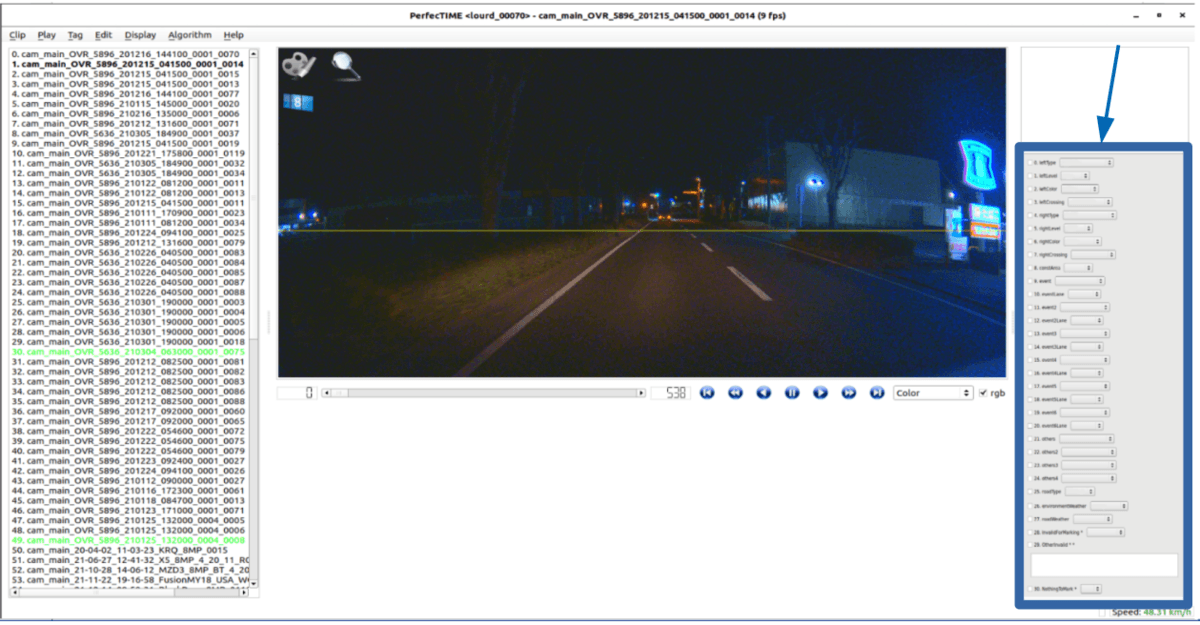Tick the 0. leftType checkbox
The image size is (1200, 625).
pyautogui.click(x=1030, y=162)
